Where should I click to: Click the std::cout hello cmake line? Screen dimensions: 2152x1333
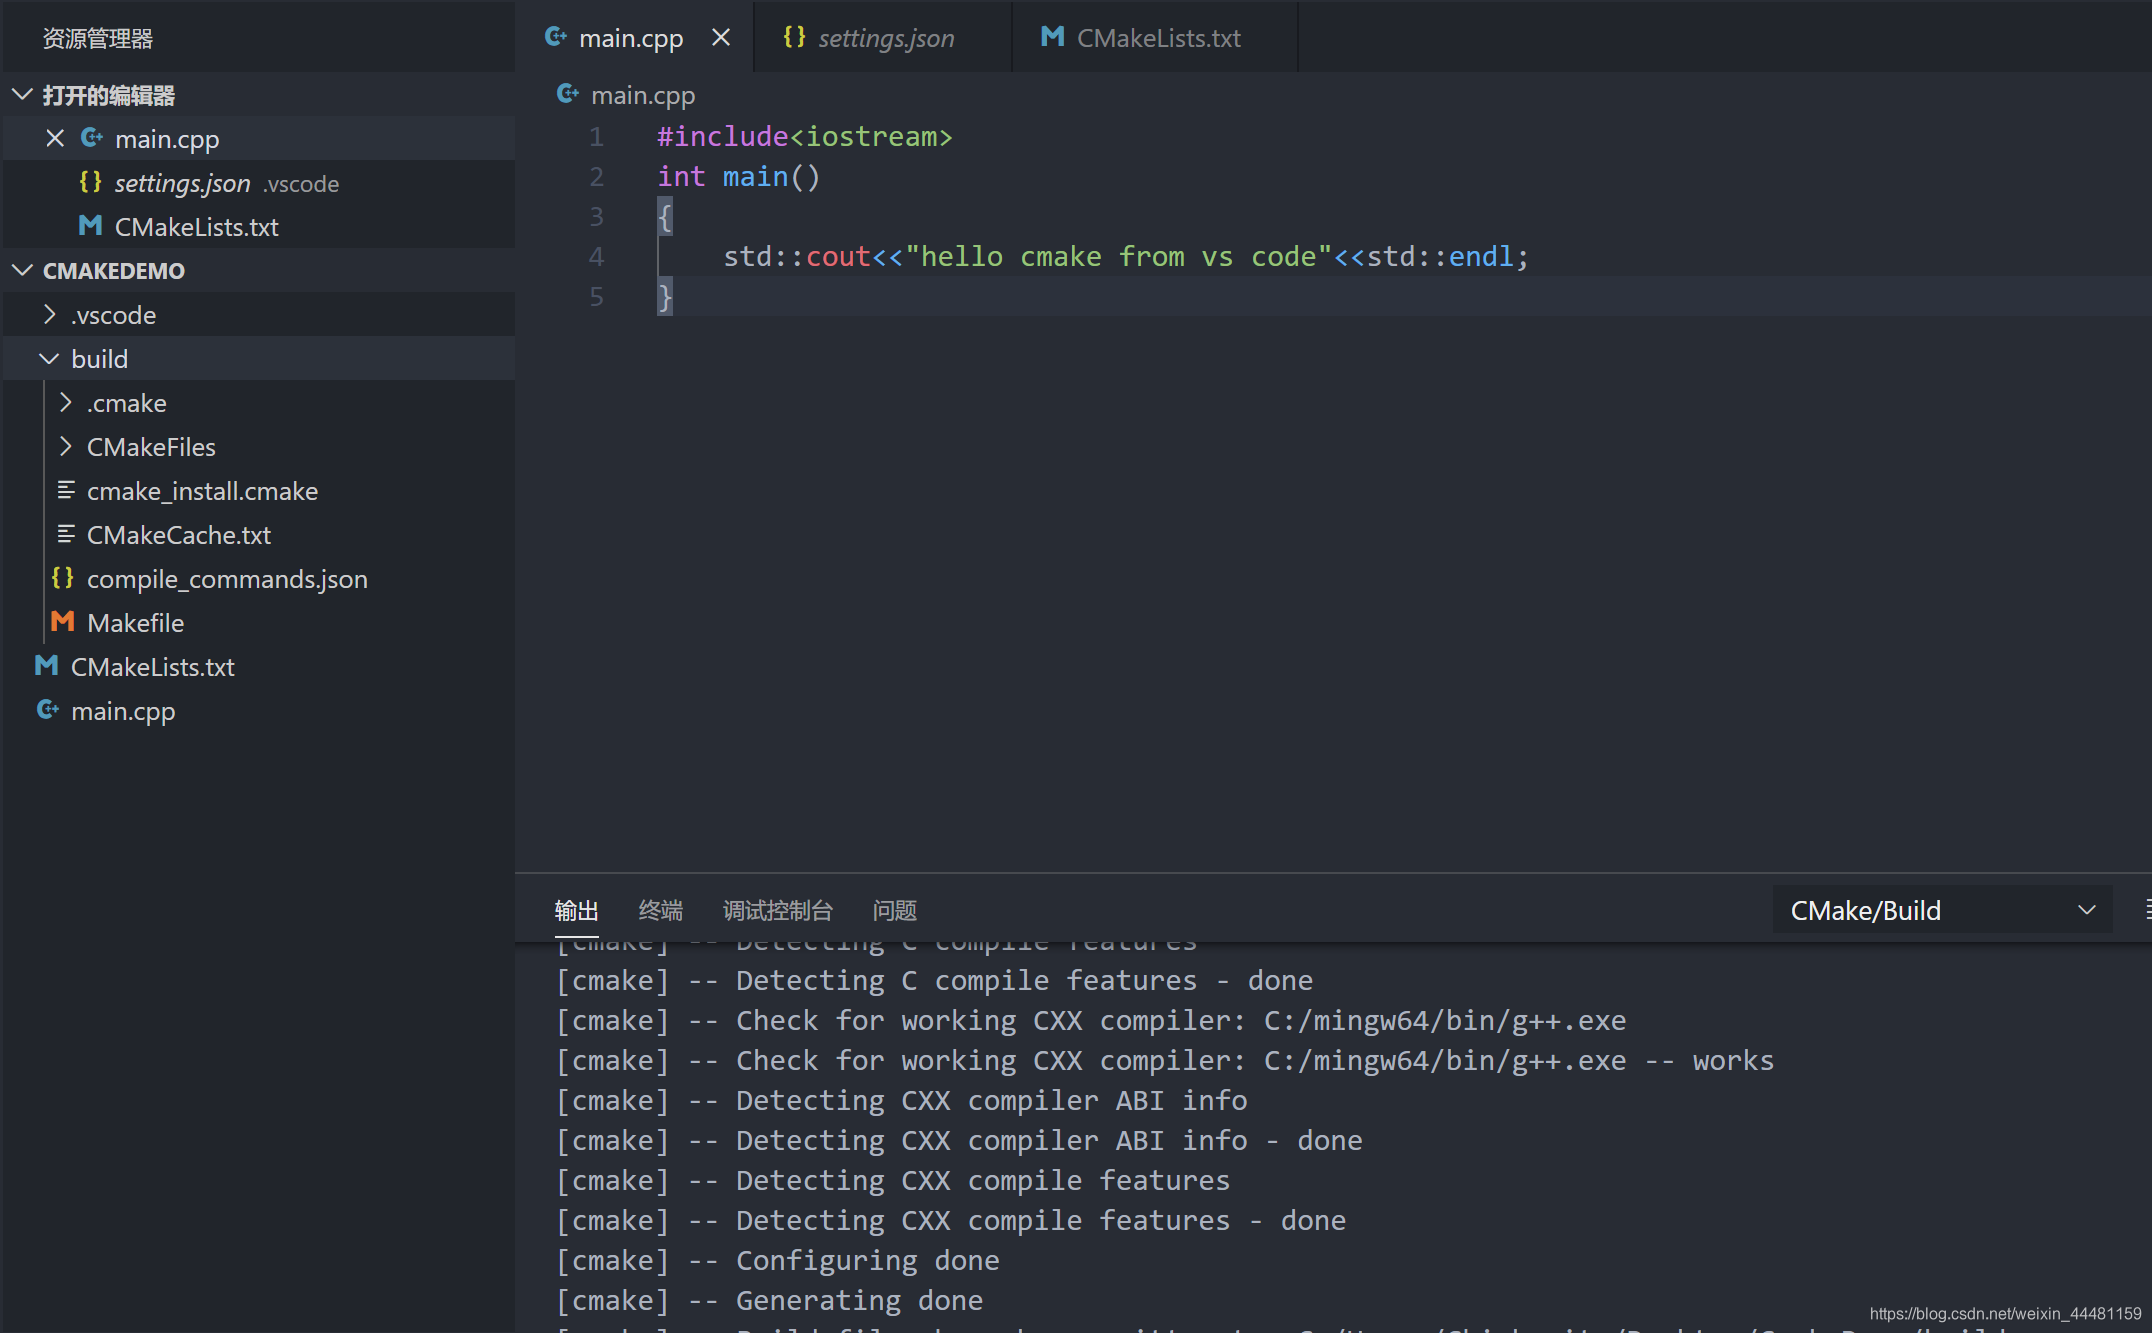pyautogui.click(x=1126, y=257)
